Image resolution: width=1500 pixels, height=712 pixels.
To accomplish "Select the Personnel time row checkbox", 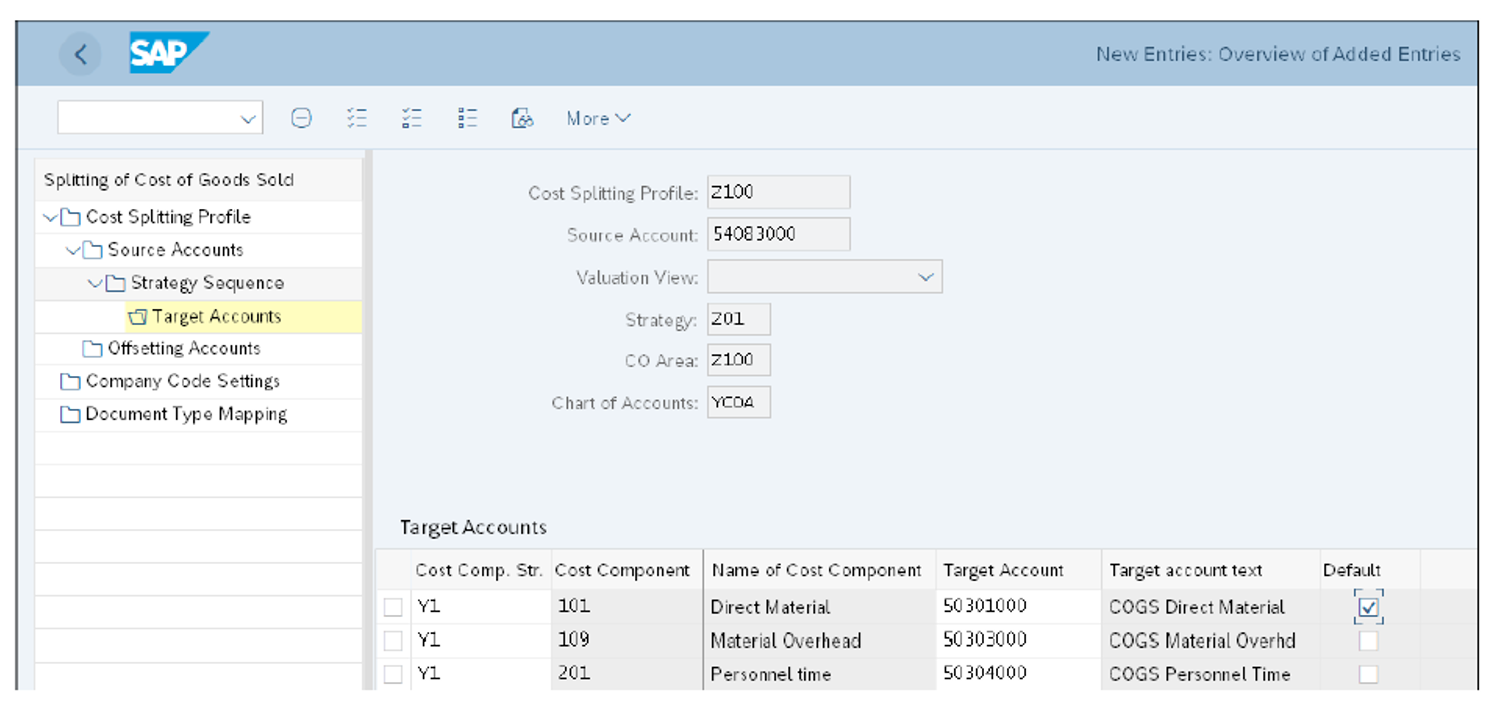I will coord(394,675).
